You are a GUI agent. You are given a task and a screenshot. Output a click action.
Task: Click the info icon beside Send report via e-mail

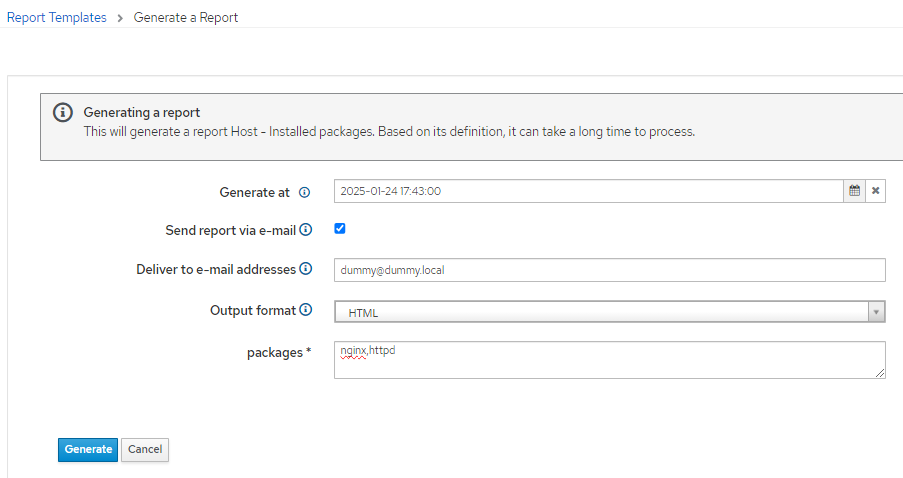click(x=306, y=230)
